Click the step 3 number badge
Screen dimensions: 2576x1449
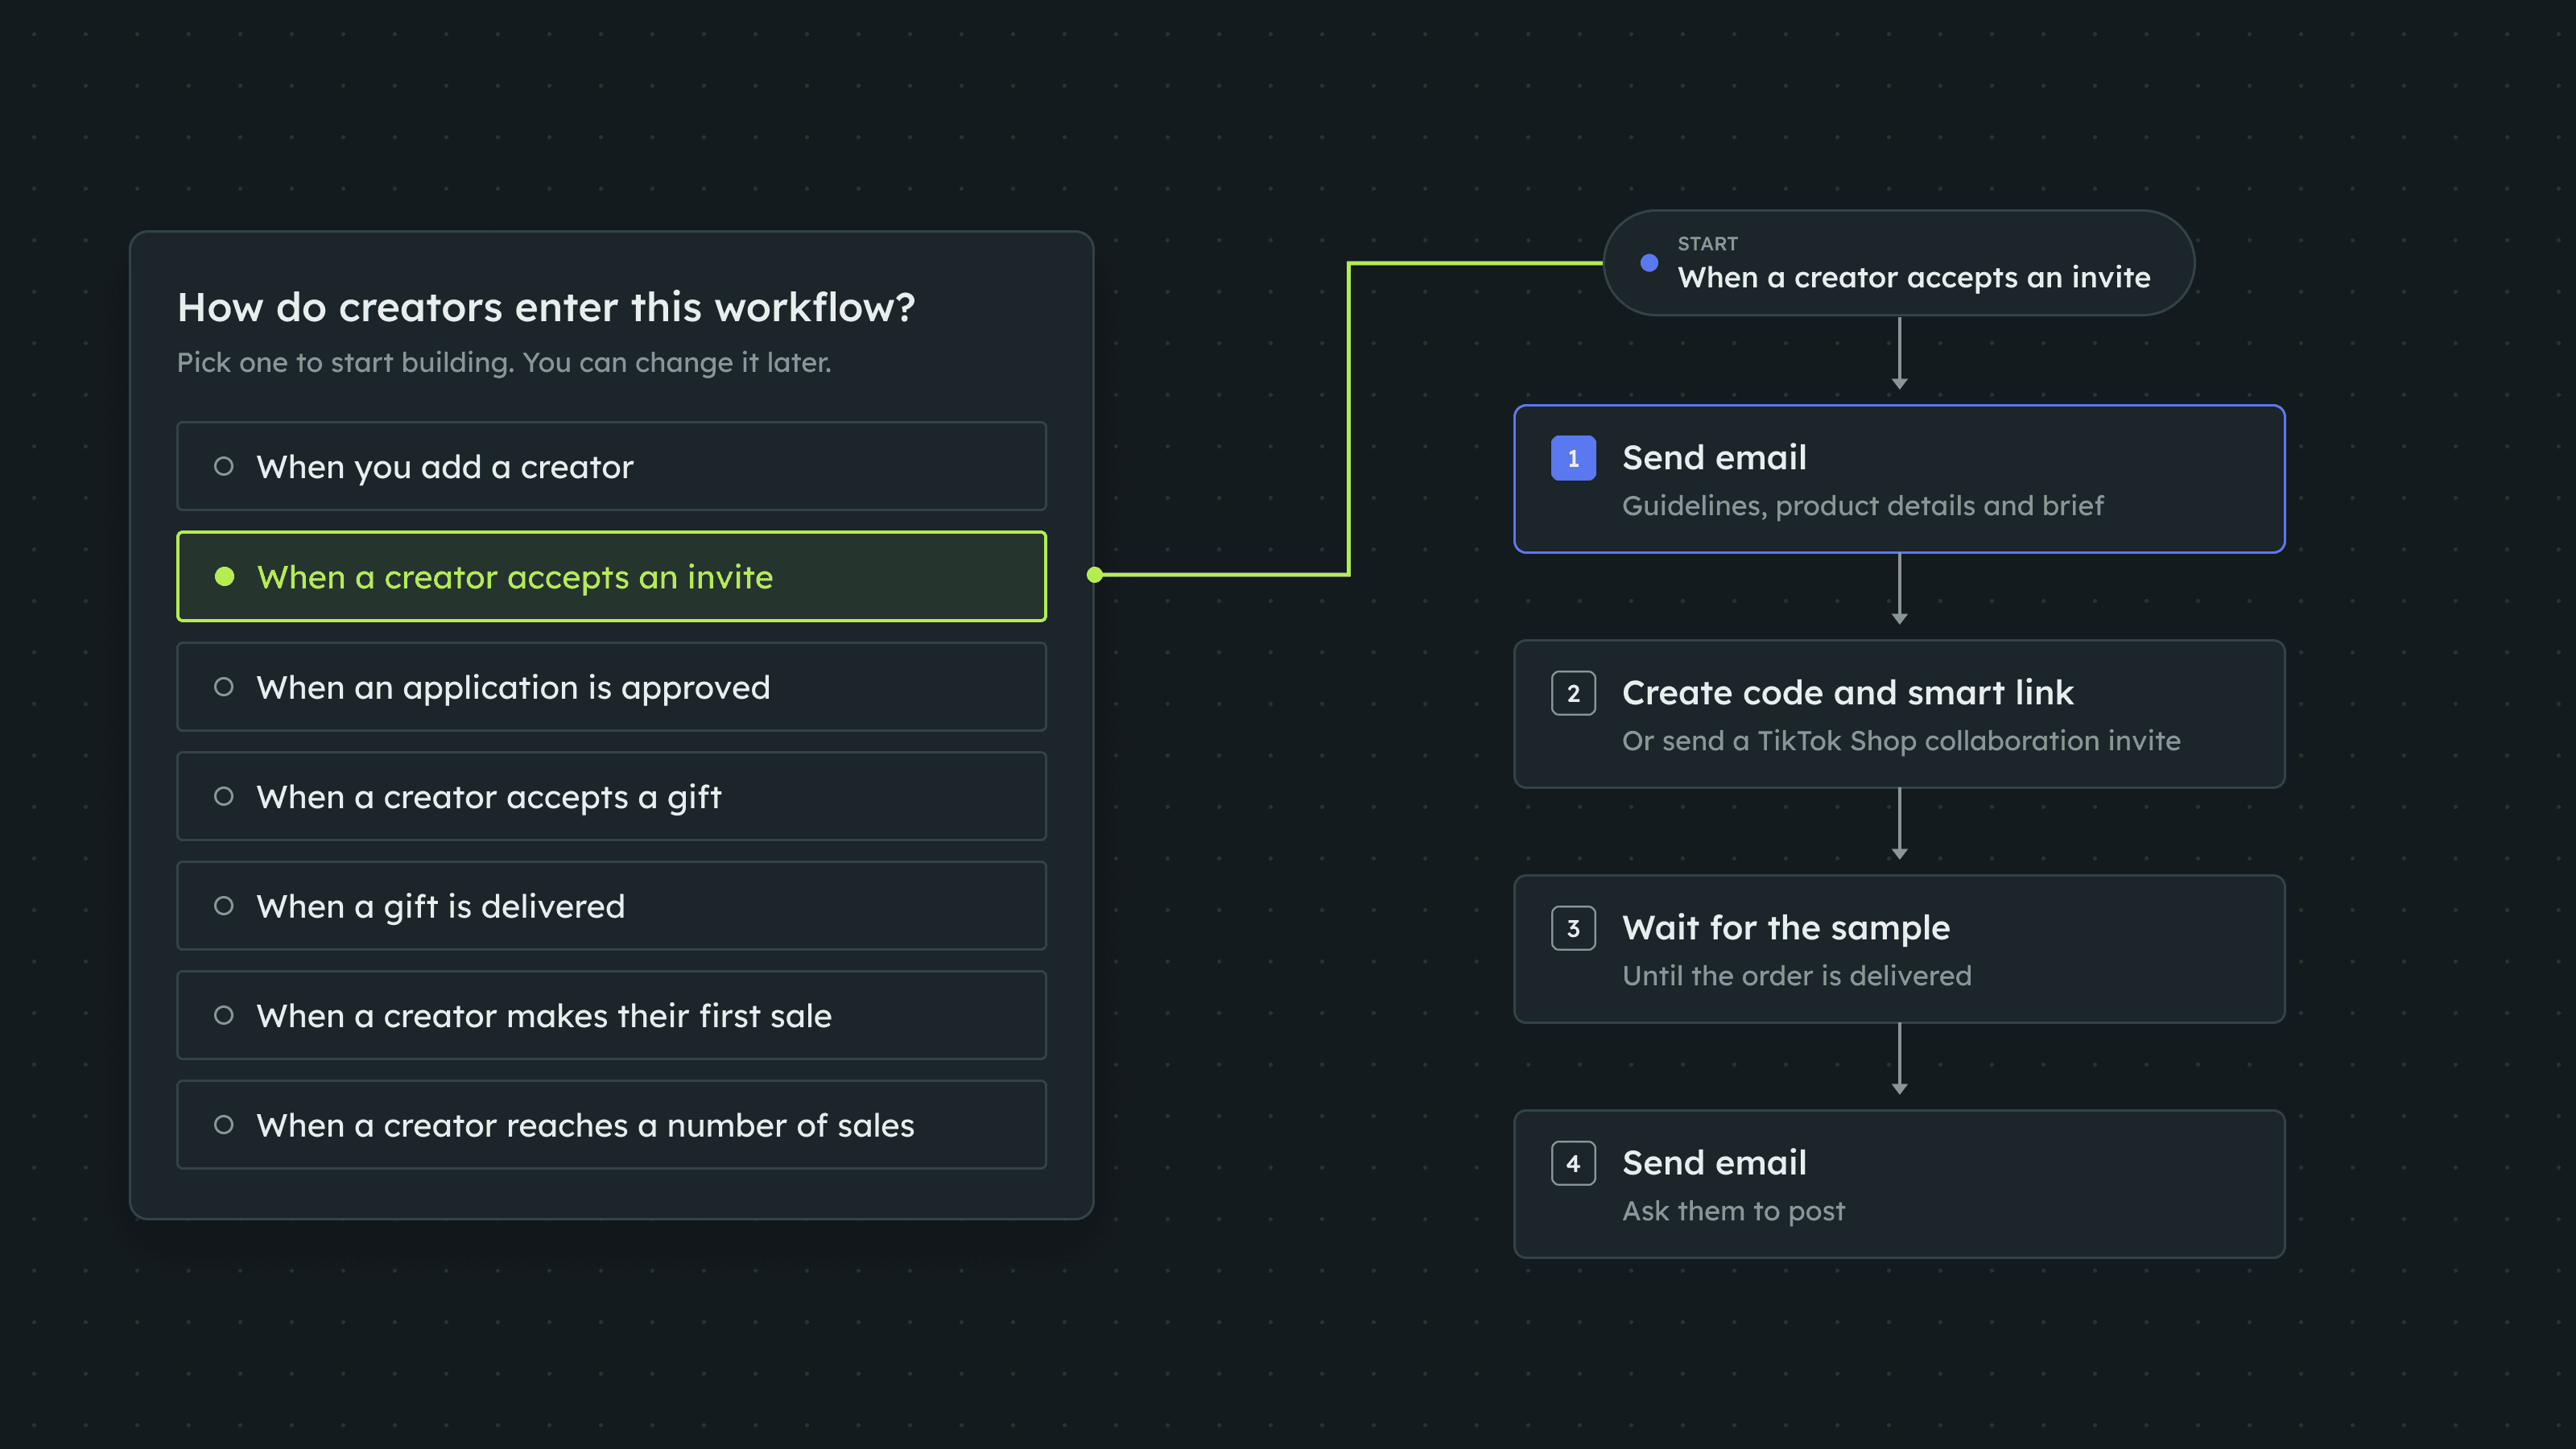tap(1573, 928)
